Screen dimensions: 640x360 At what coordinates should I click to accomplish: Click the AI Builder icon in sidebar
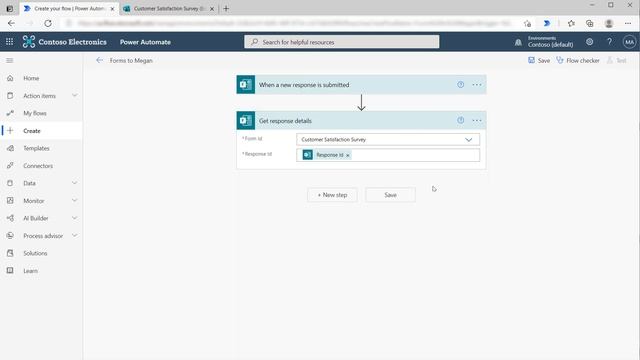pyautogui.click(x=10, y=218)
